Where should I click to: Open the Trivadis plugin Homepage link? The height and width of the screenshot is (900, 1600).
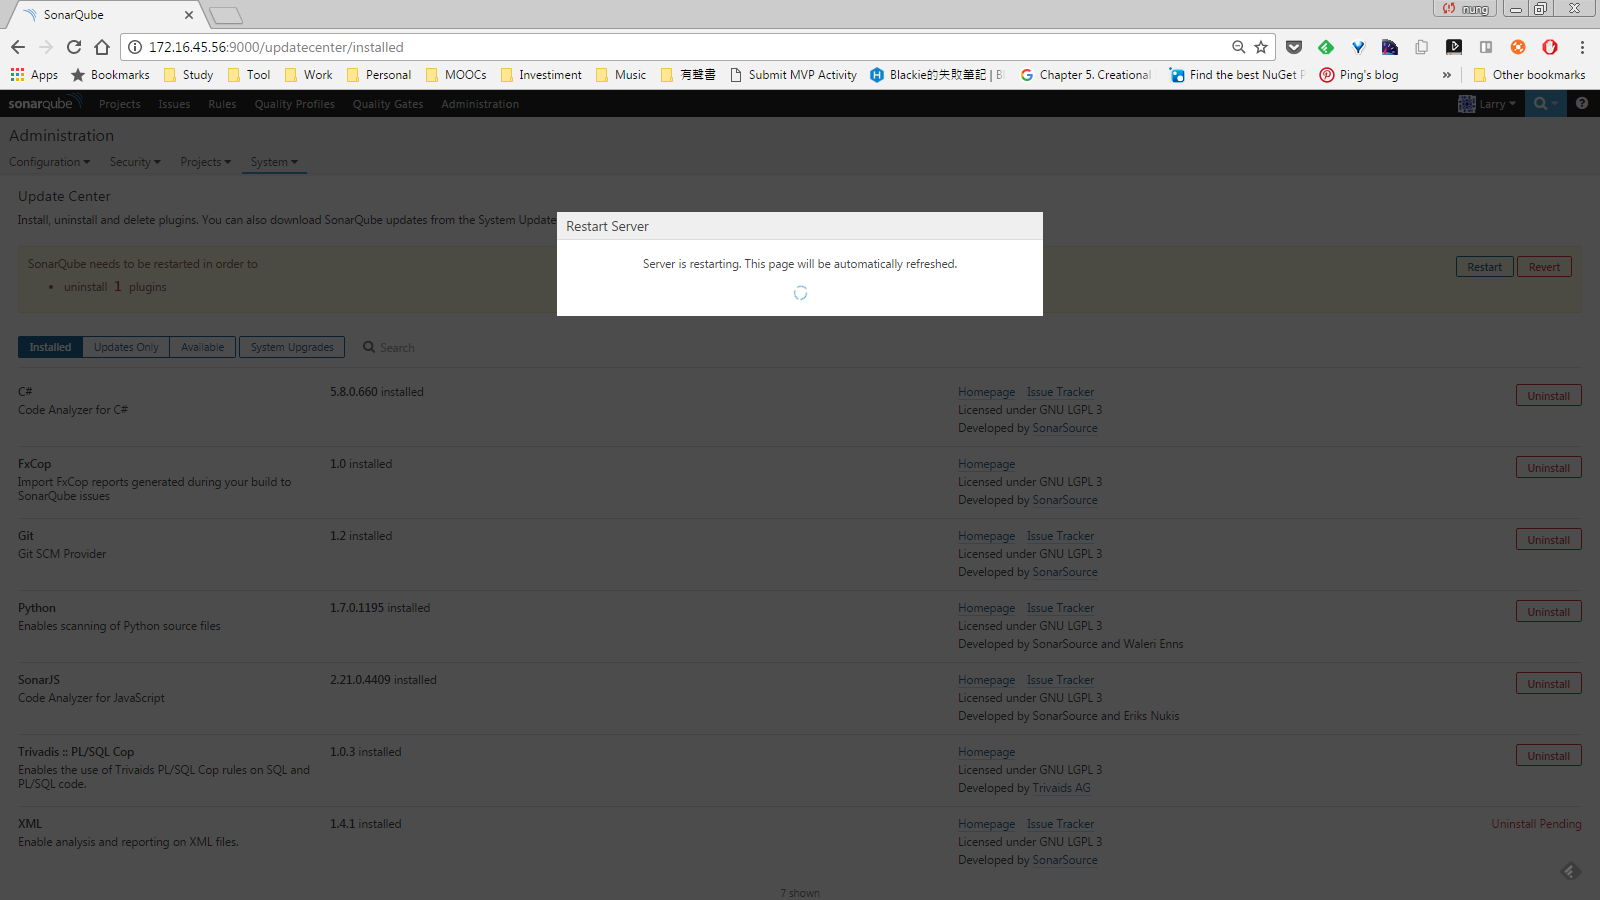click(986, 752)
